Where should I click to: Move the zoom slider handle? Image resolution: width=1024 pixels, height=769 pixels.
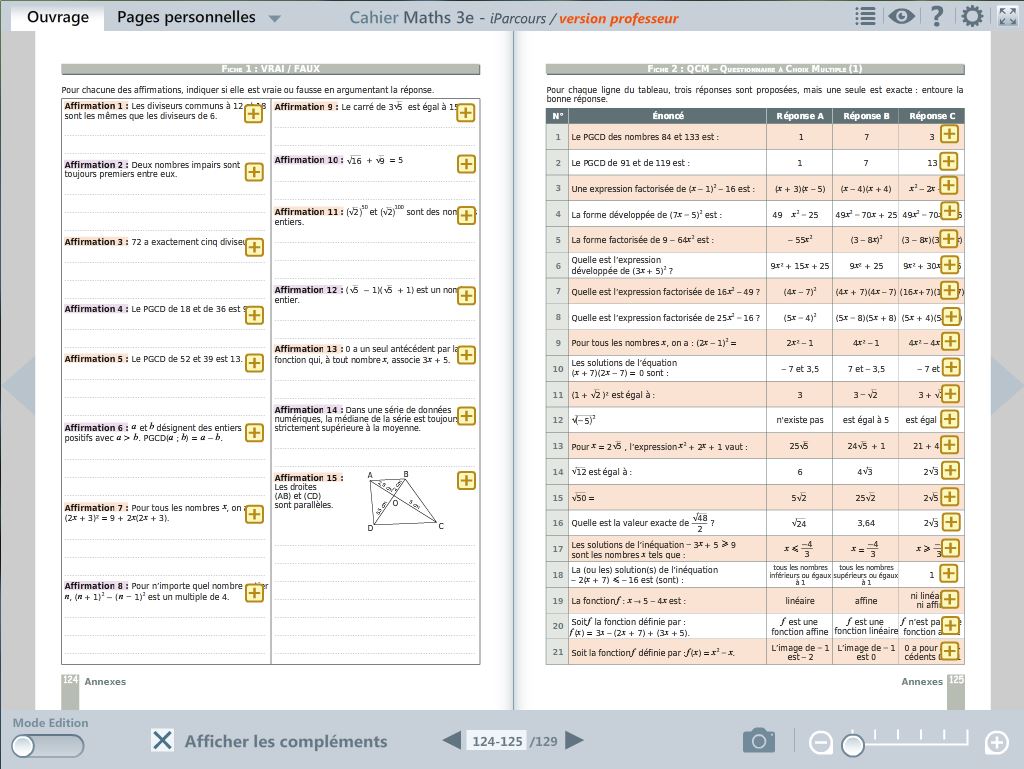point(852,744)
